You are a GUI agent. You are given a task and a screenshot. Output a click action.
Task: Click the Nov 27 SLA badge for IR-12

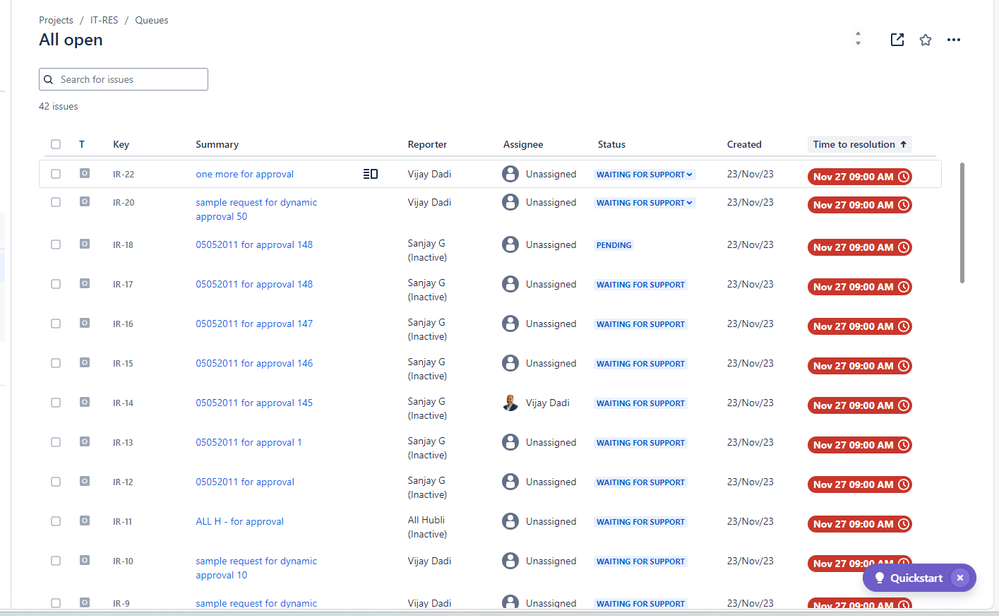[x=859, y=484]
